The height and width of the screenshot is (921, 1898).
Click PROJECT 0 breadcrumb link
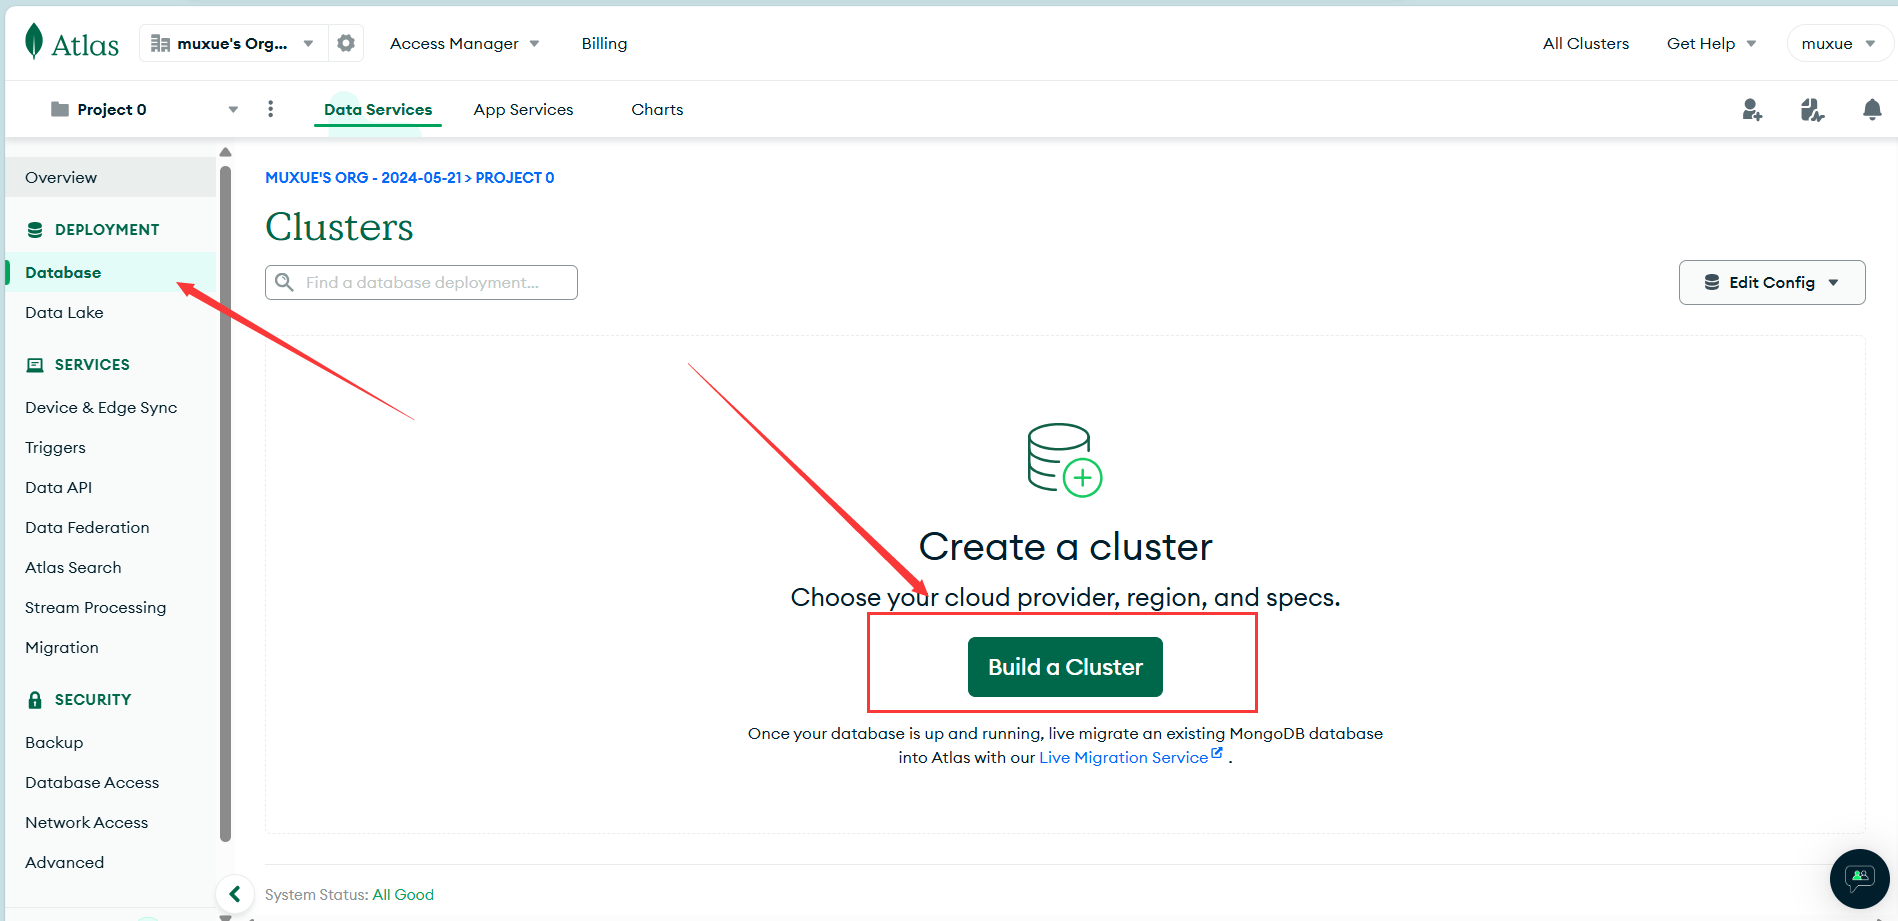click(x=515, y=177)
